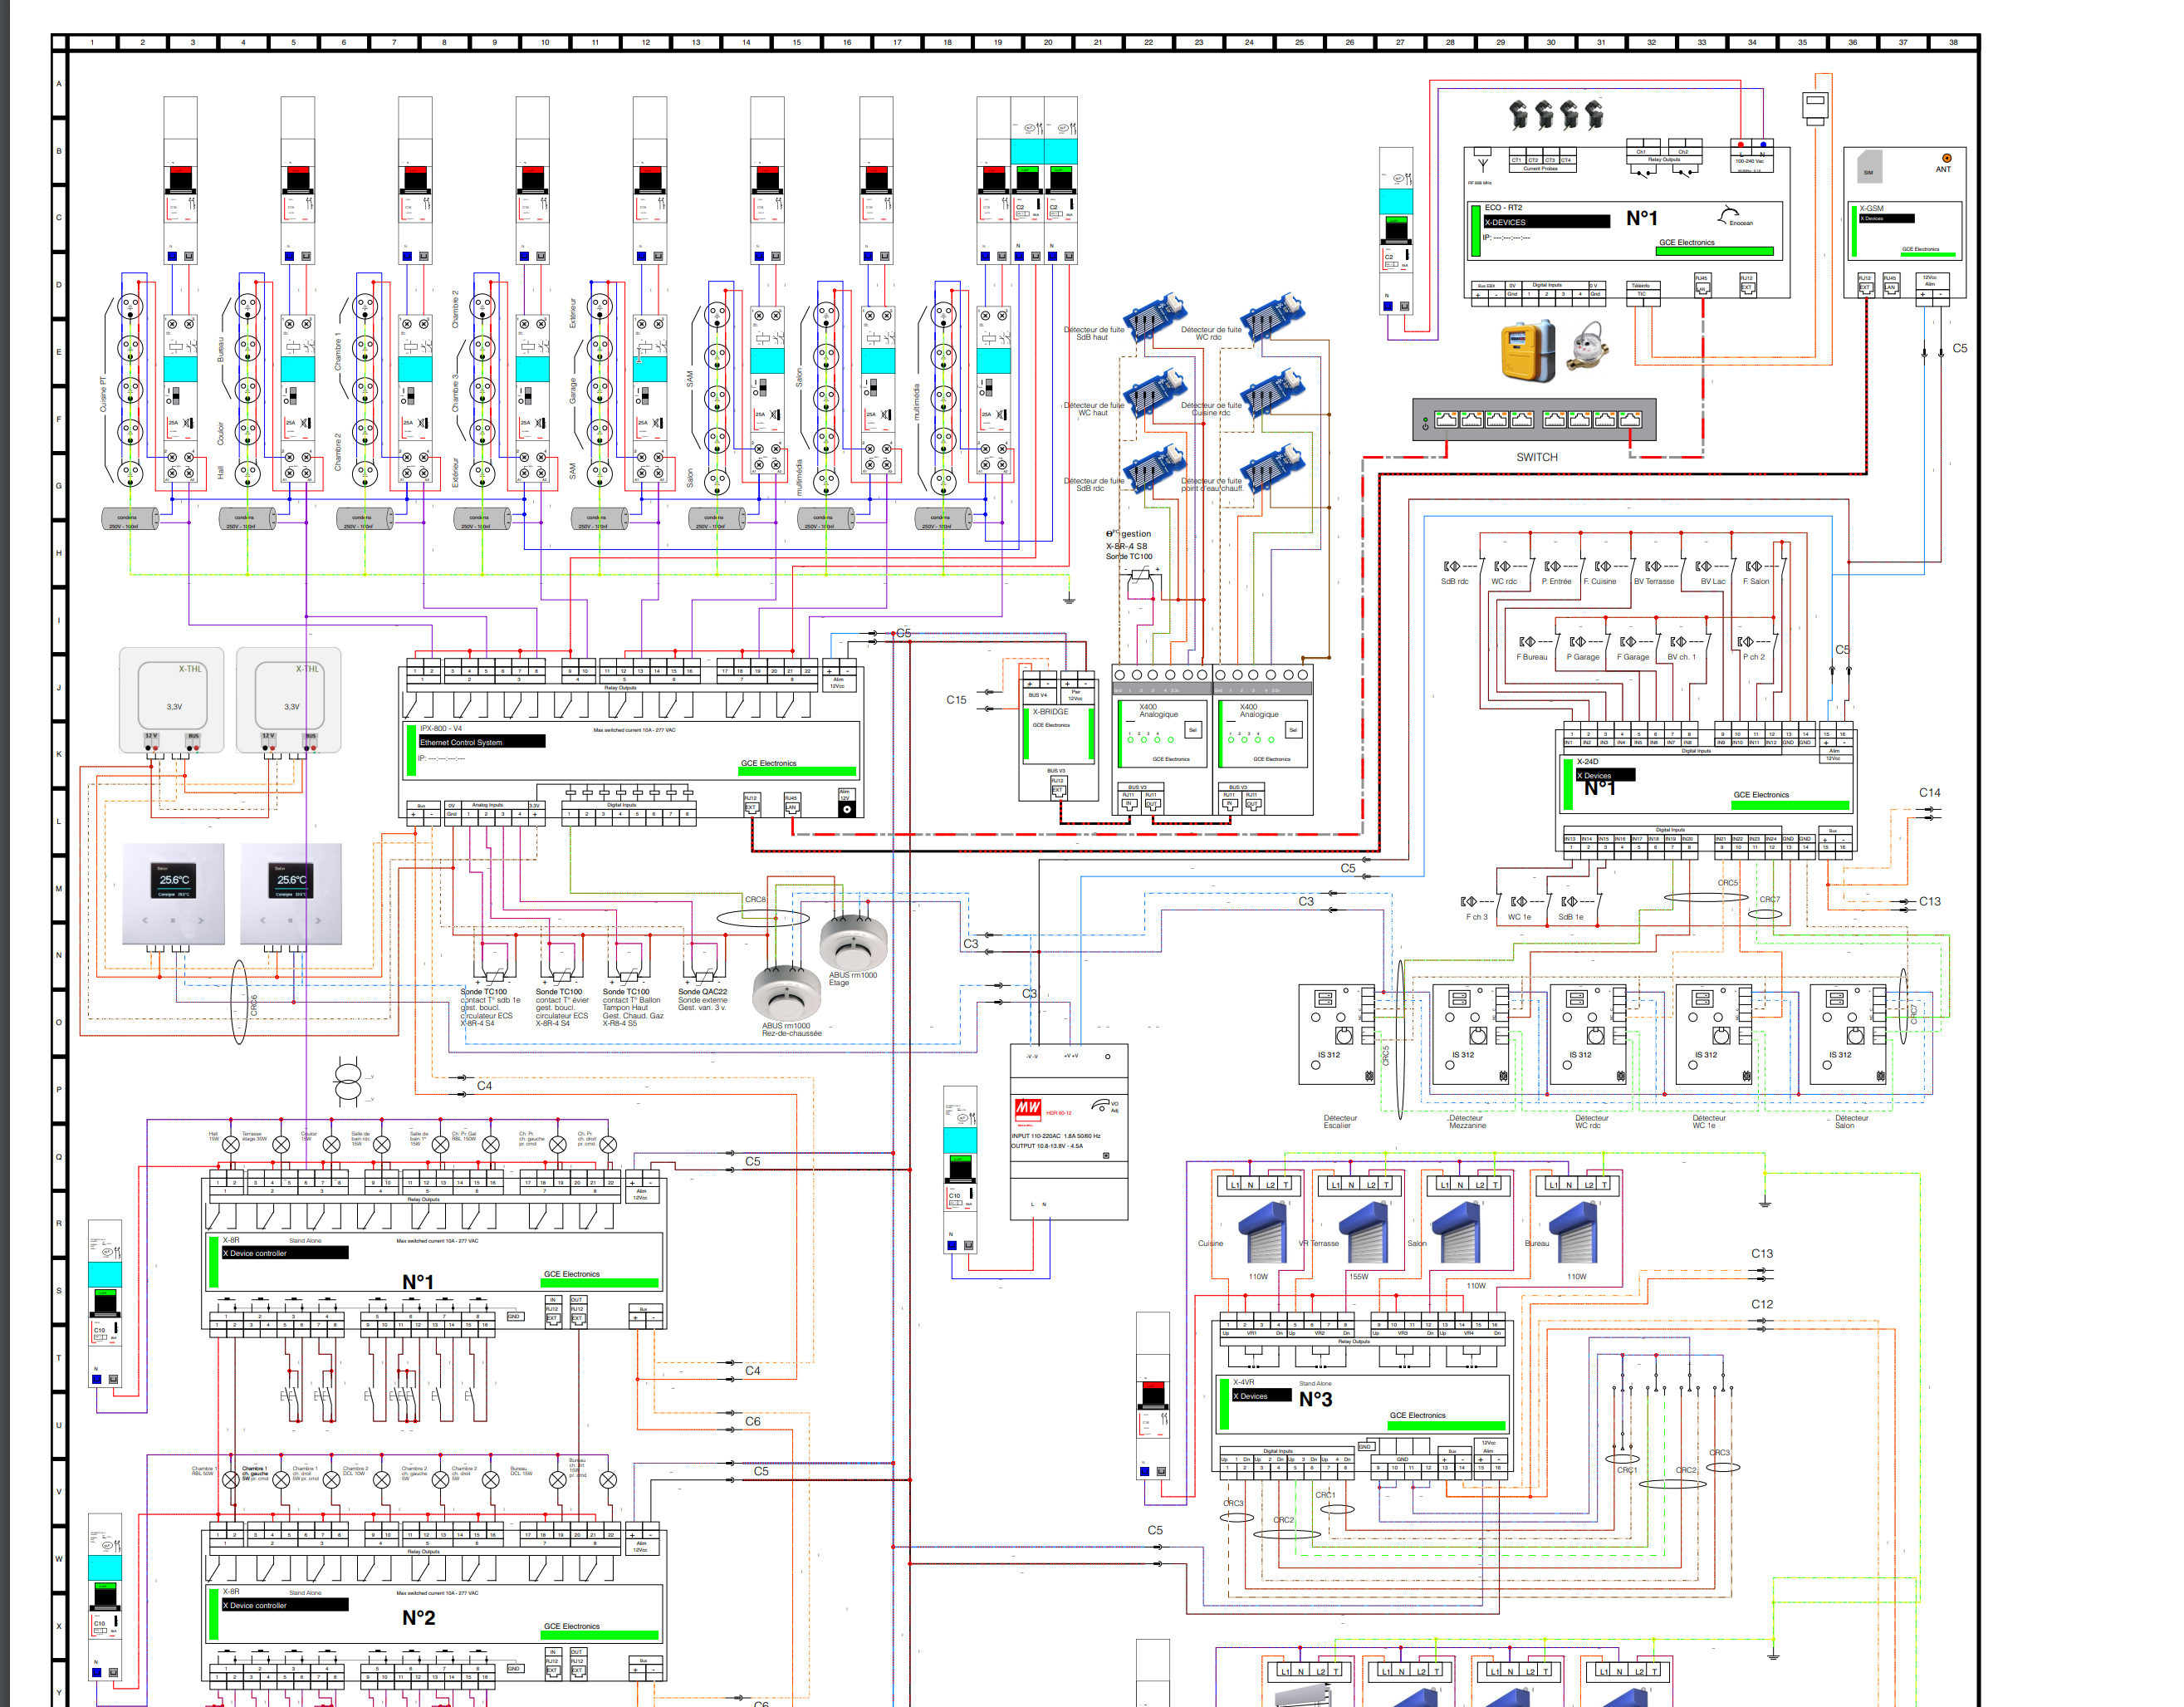Select the 'X-24D' module title
The width and height of the screenshot is (2184, 1707).
pos(1587,762)
